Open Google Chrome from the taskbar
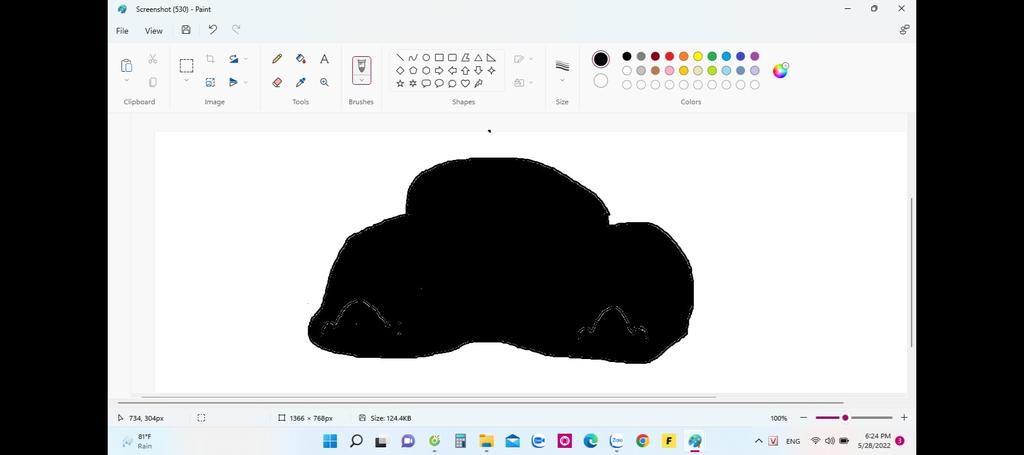 coord(642,441)
